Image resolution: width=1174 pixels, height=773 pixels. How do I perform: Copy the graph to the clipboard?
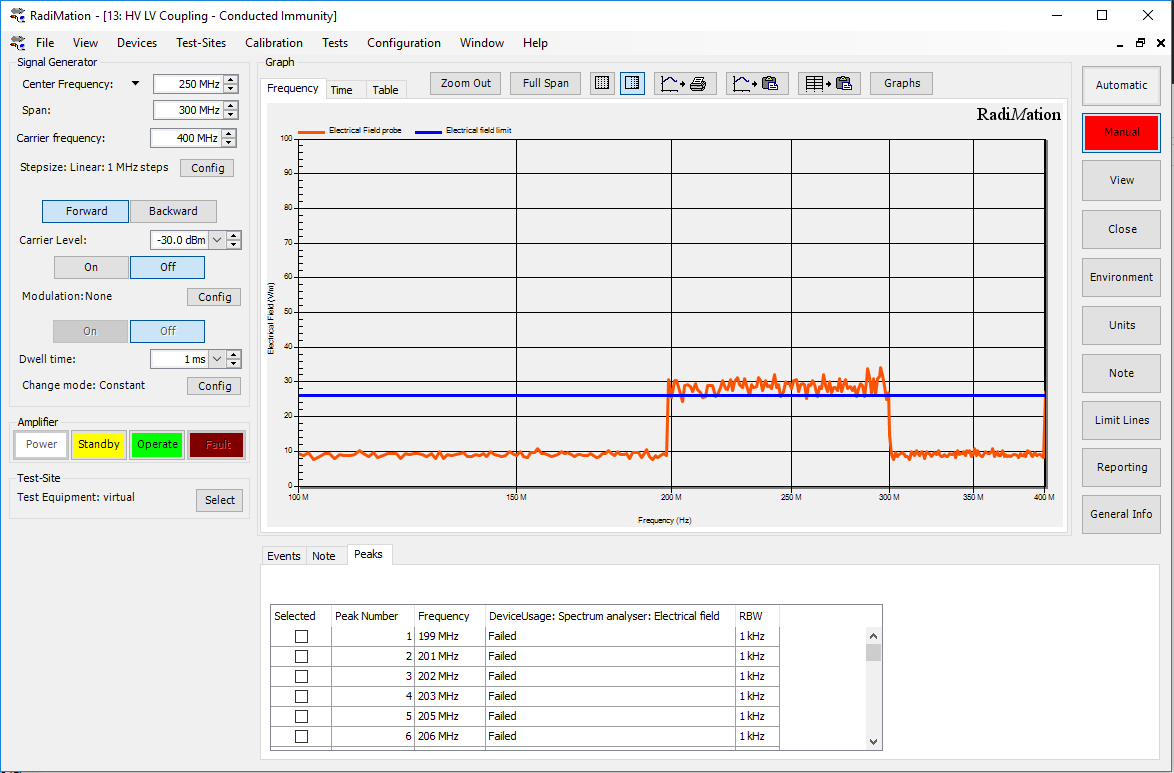(757, 83)
